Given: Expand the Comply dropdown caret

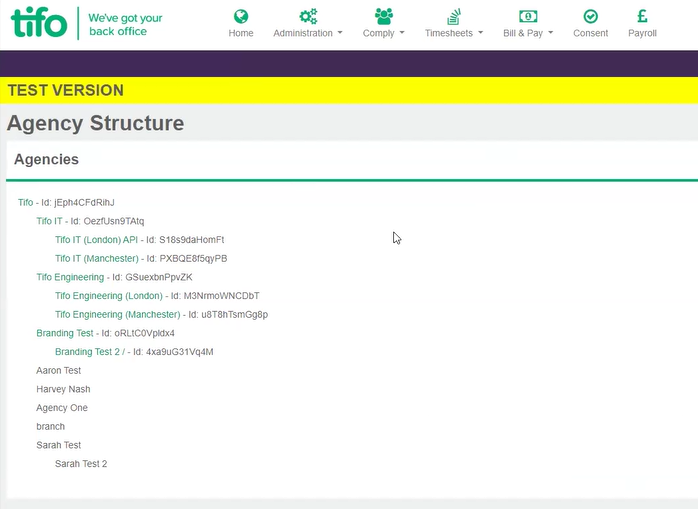Looking at the screenshot, I should pyautogui.click(x=402, y=33).
